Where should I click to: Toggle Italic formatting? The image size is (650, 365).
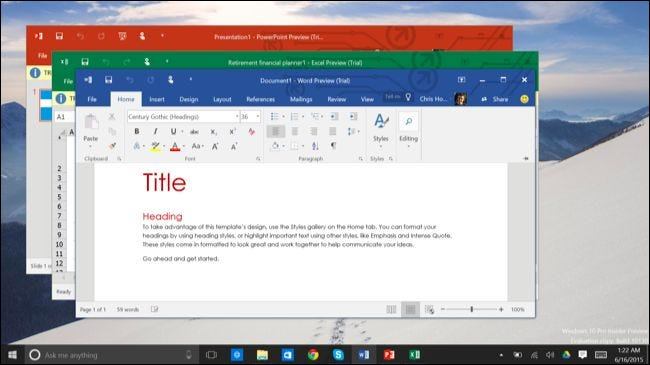[155, 131]
